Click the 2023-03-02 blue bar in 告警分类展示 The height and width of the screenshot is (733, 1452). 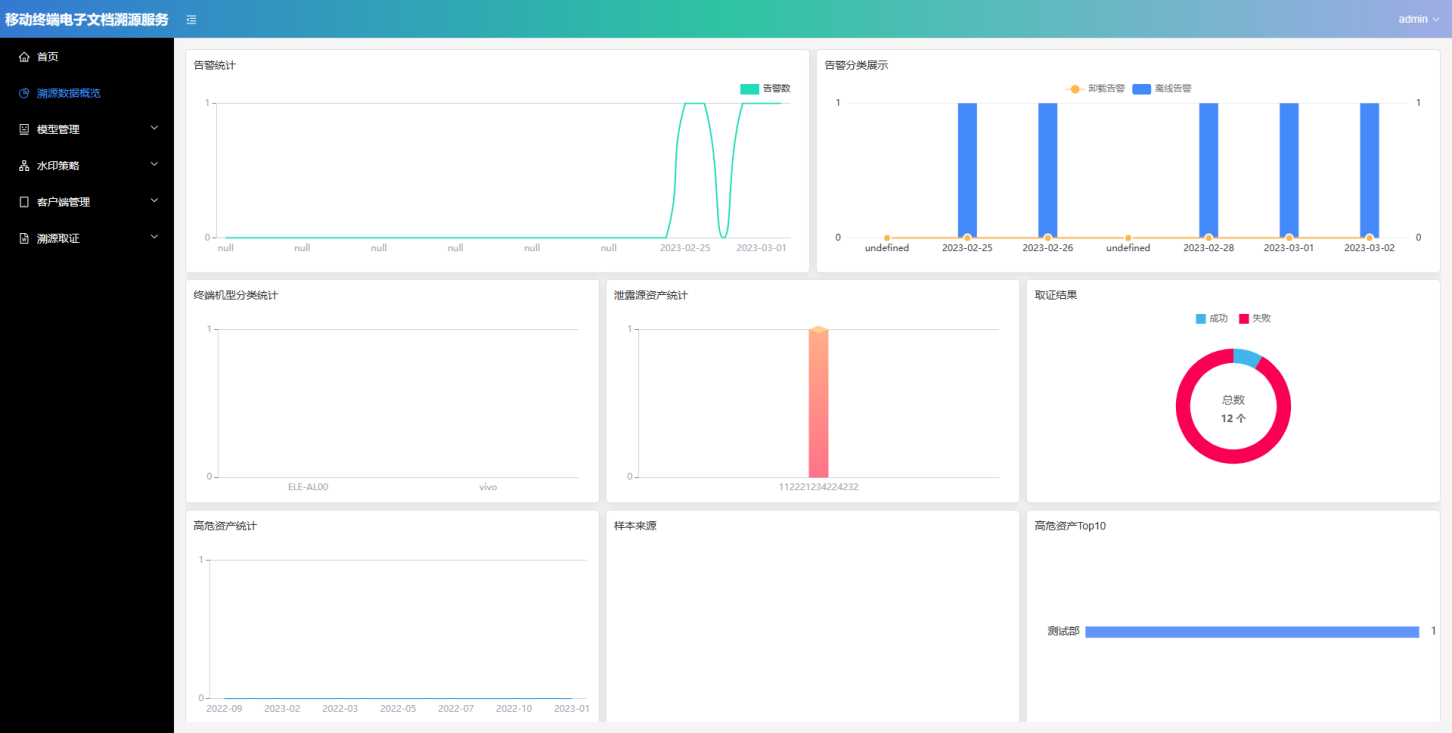point(1369,170)
